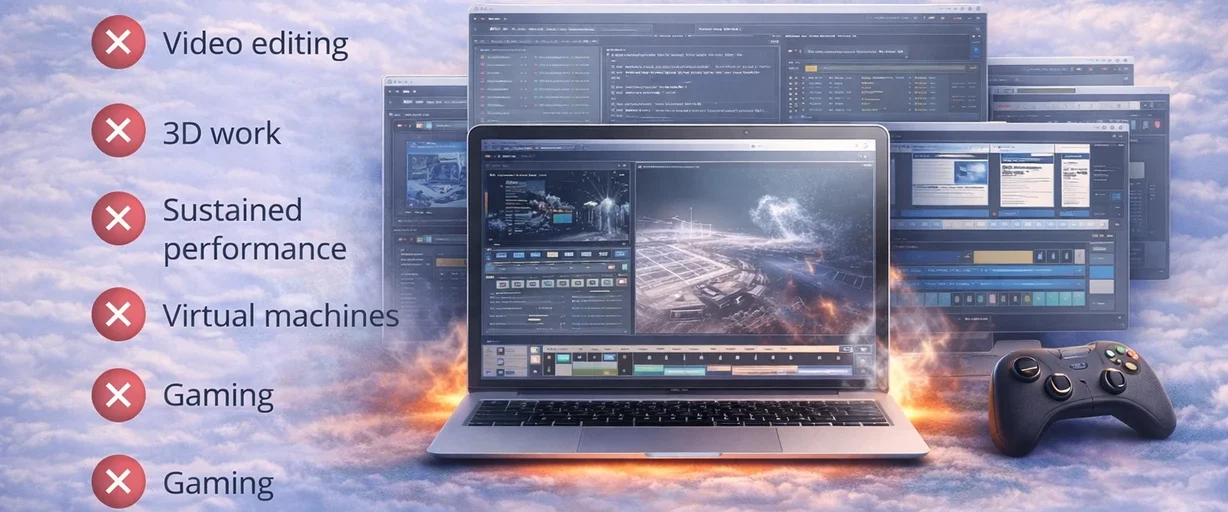Click the space scene preview on laptop screen

click(x=754, y=248)
